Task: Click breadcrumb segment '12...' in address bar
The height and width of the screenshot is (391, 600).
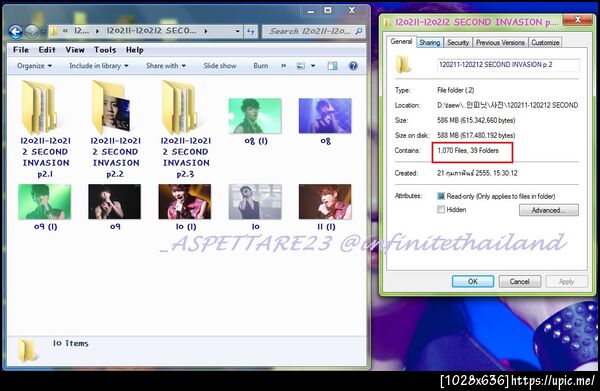Action: pyautogui.click(x=81, y=31)
